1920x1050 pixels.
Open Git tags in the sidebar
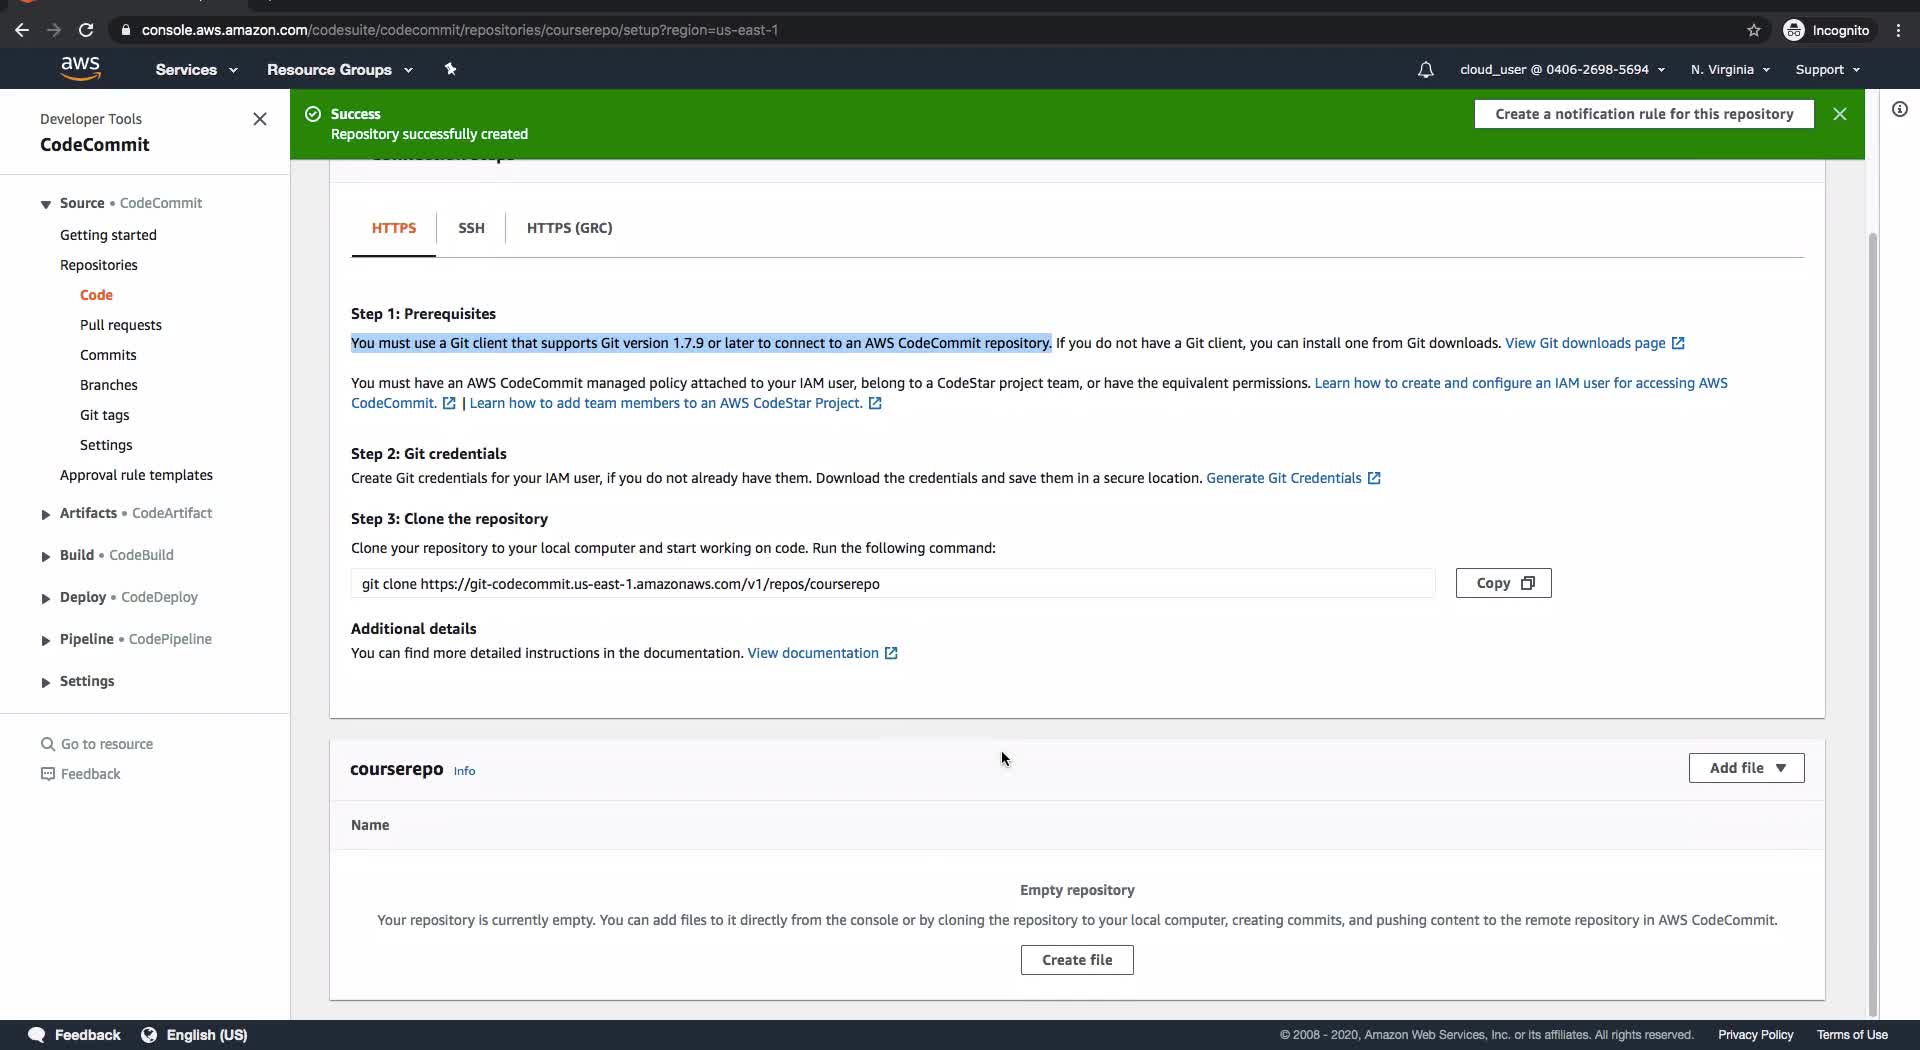tap(105, 415)
